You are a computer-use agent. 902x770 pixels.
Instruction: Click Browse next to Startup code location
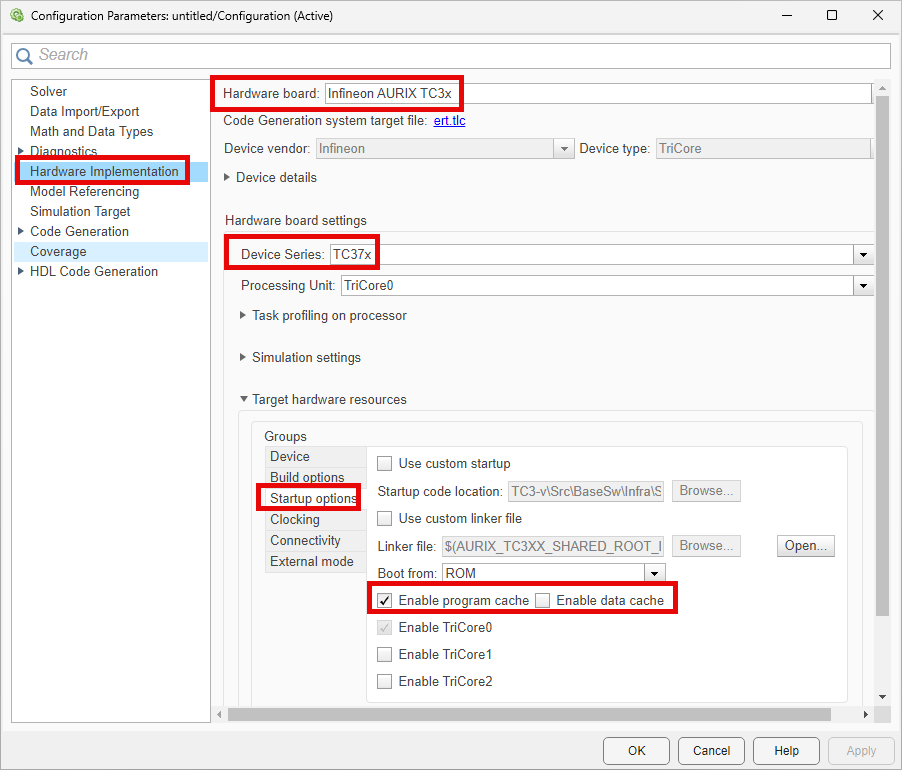point(704,490)
